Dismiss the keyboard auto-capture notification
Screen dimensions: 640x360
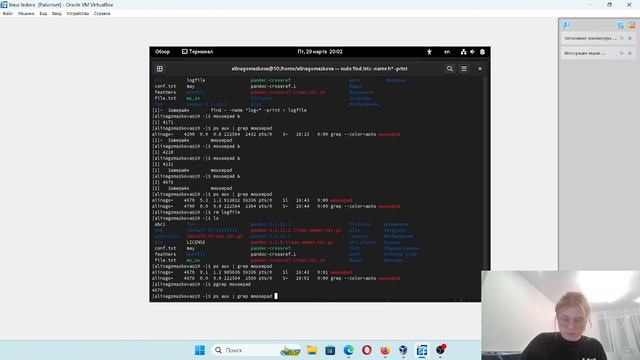(630, 38)
